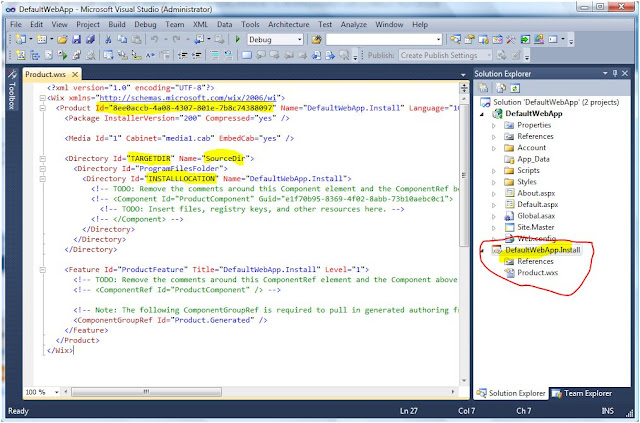This screenshot has height=423, width=640.
Task: Click the Navigate Backward icon
Action: [199, 40]
